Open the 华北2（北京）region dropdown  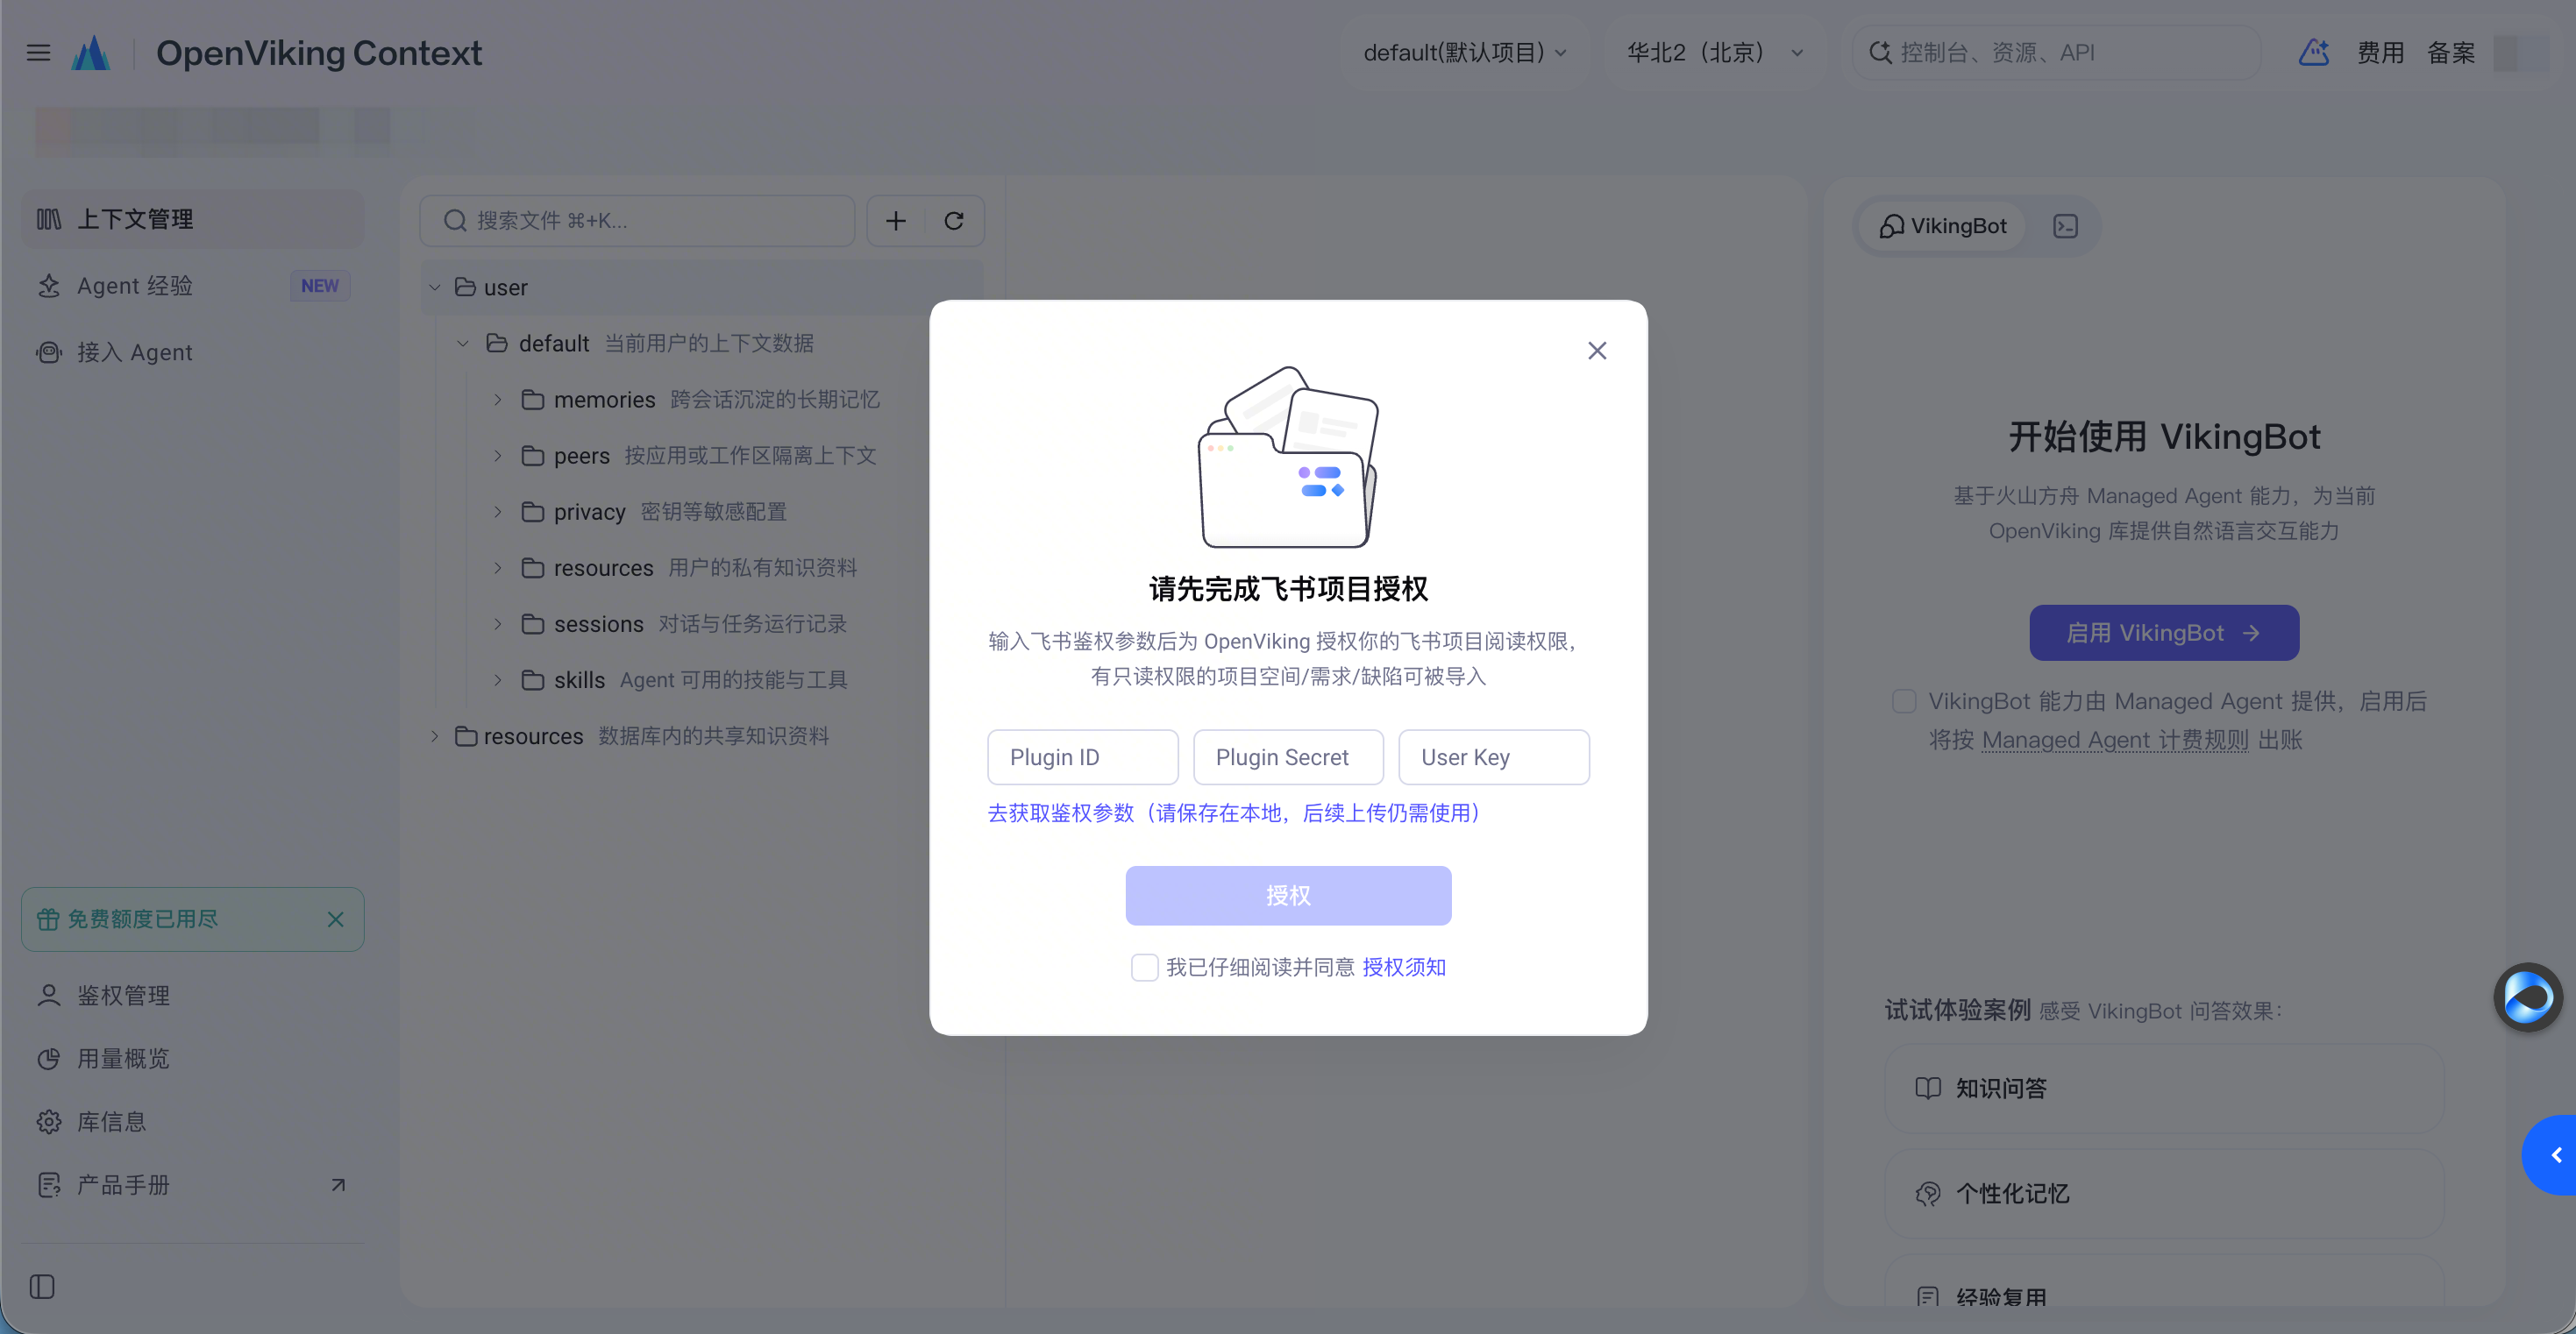1715,53
